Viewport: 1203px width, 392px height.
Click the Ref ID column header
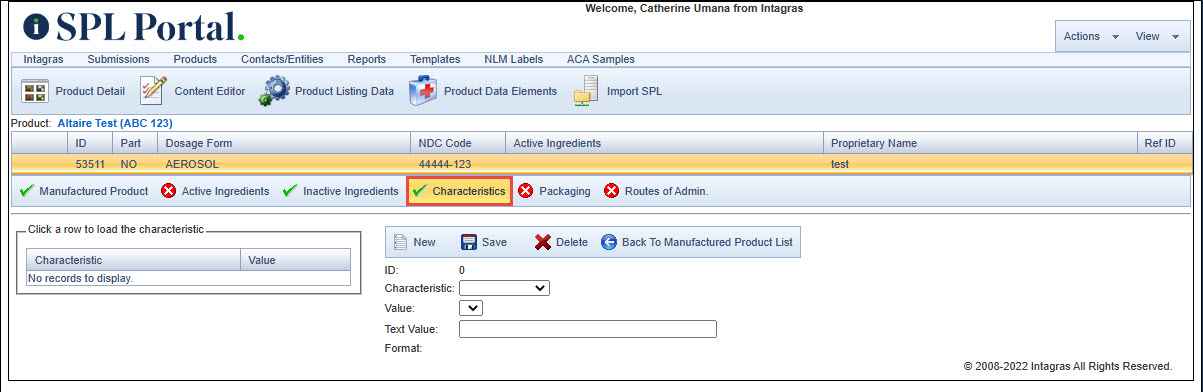click(1165, 143)
